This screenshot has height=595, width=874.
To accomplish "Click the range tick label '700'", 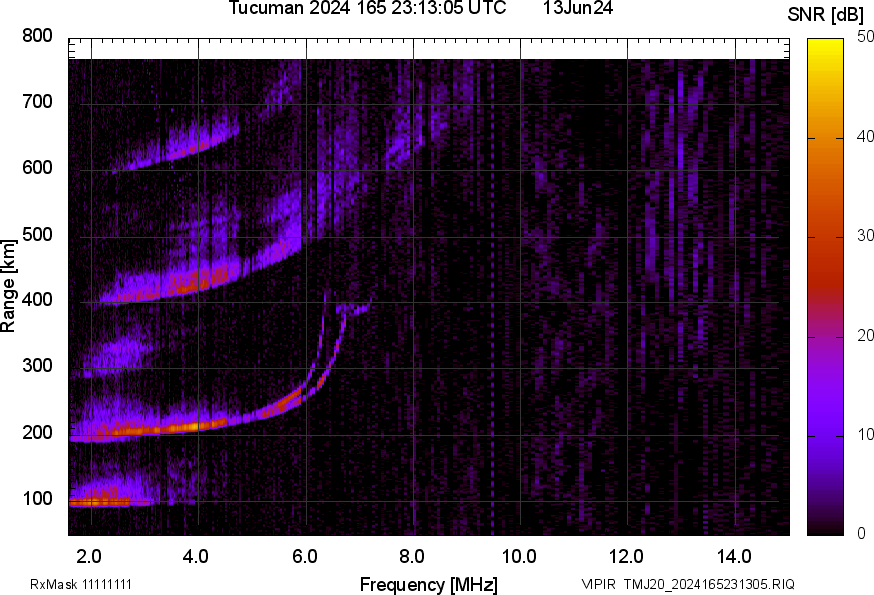I will pos(37,102).
